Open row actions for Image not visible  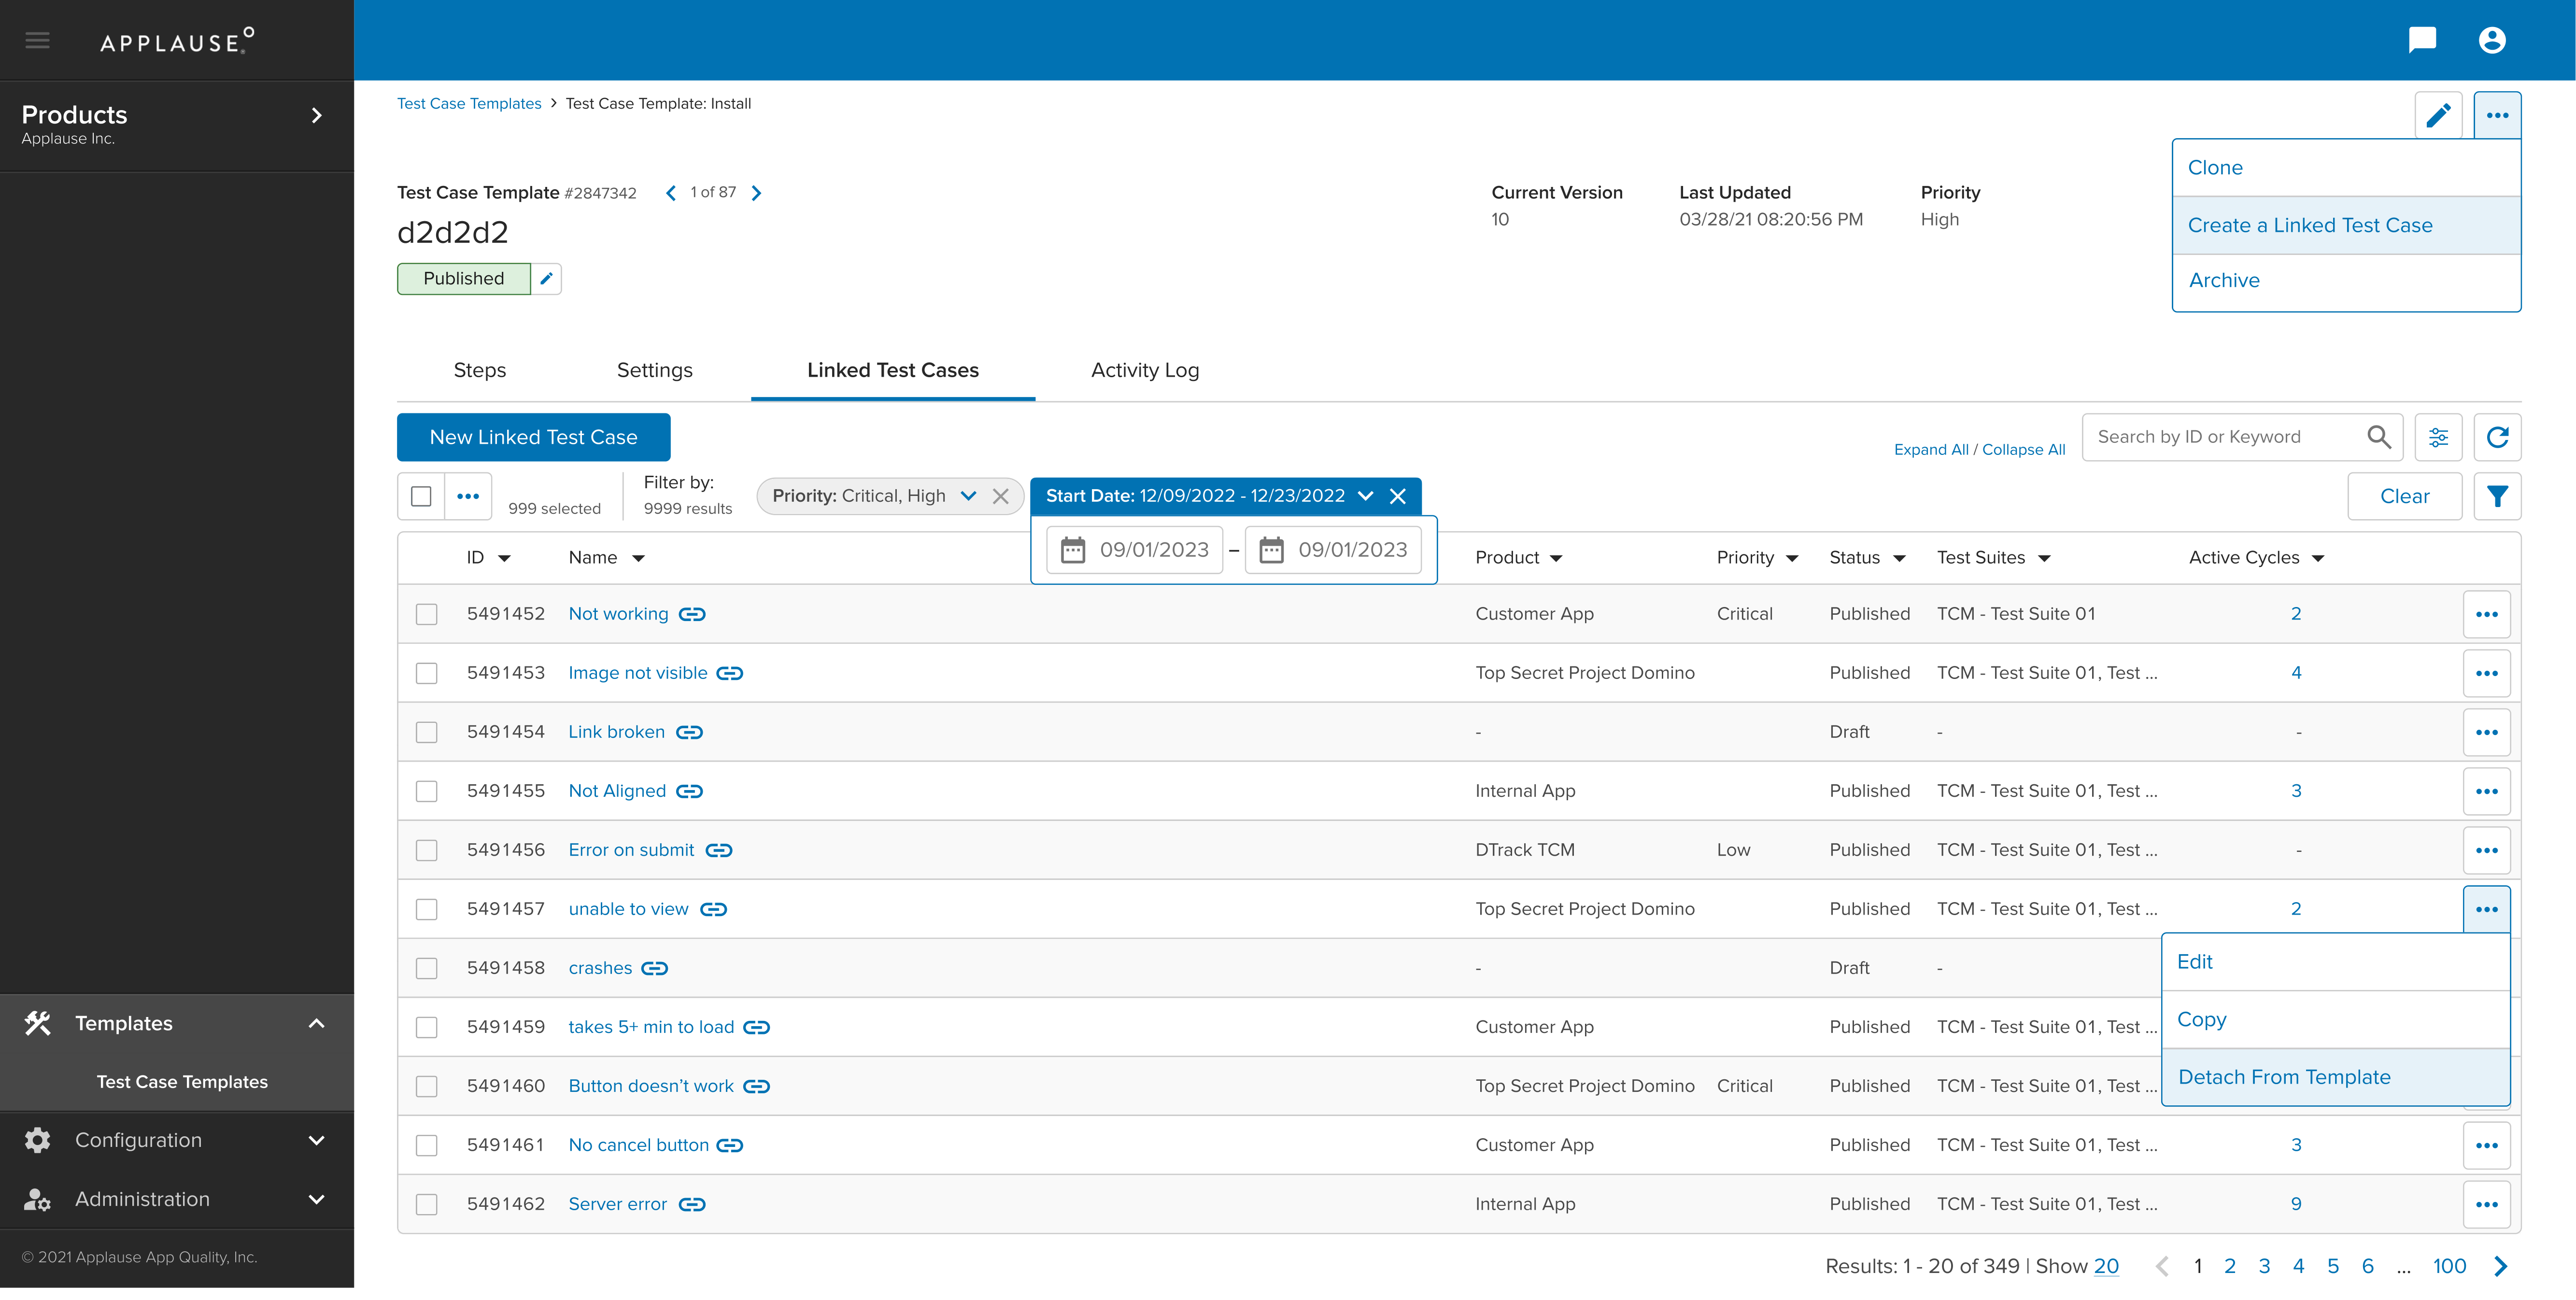2486,673
